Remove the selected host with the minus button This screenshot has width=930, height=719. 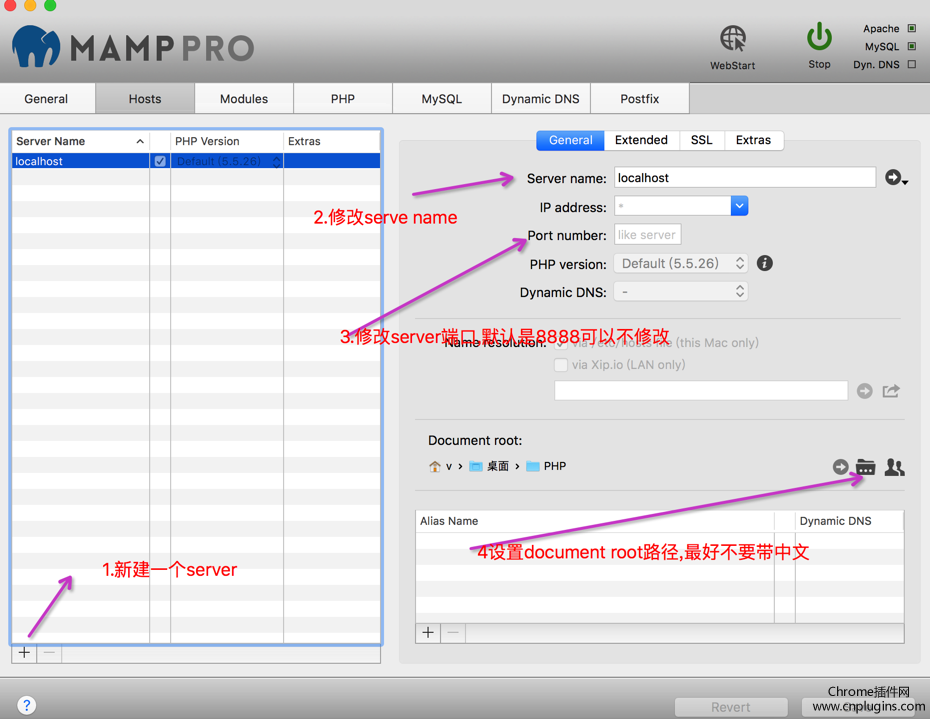[49, 653]
